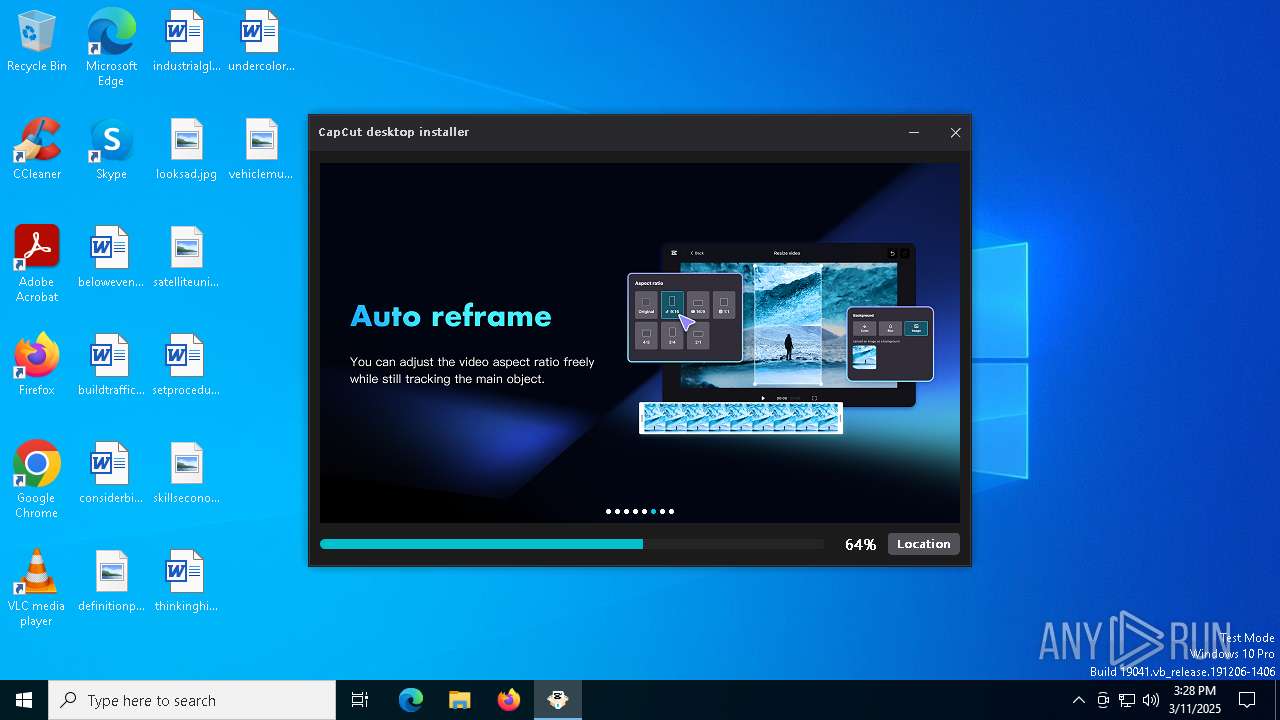Select the undercolor... Word document on desktop
The width and height of the screenshot is (1280, 720).
[x=261, y=41]
